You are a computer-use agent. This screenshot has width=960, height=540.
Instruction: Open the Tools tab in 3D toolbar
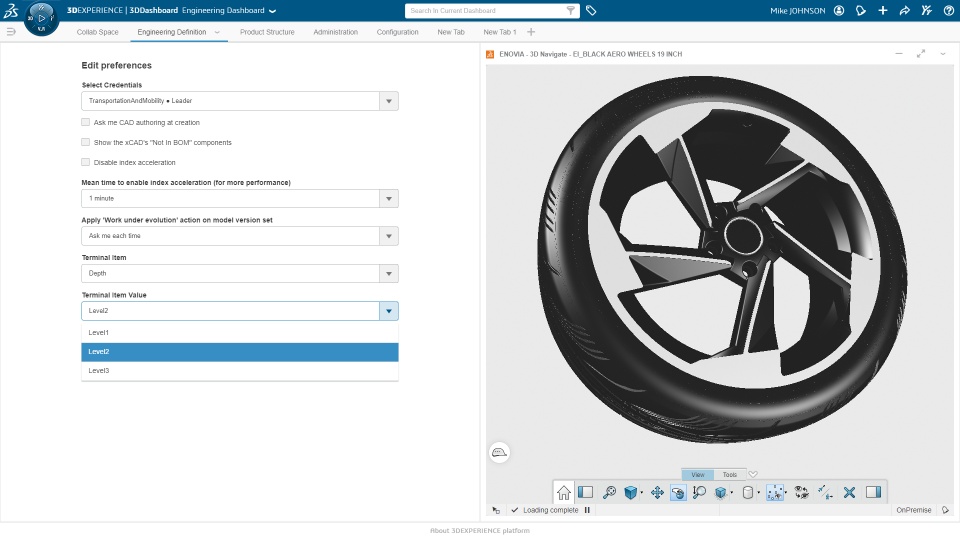click(x=730, y=475)
